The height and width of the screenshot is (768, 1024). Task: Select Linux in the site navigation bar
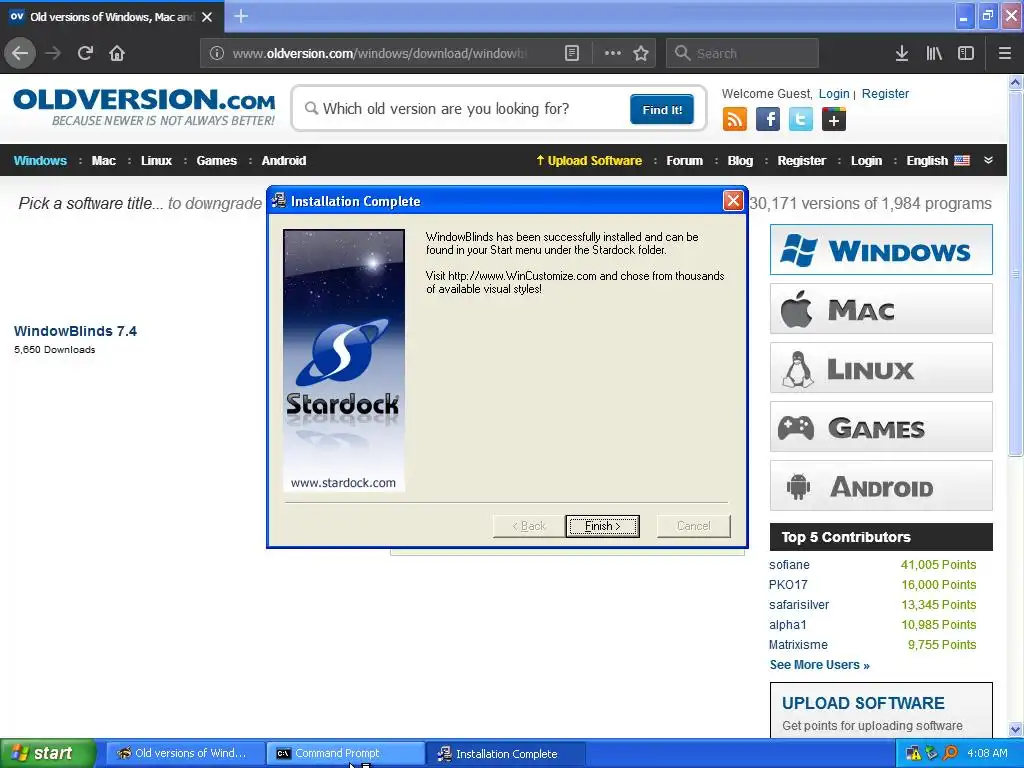pyautogui.click(x=156, y=161)
